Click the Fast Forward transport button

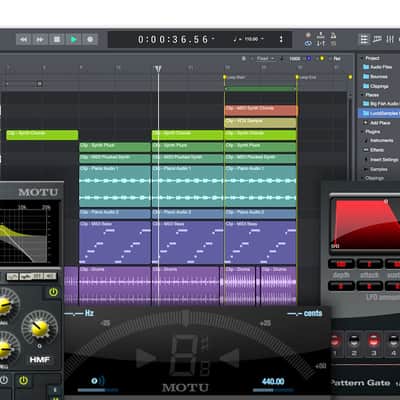(40, 40)
